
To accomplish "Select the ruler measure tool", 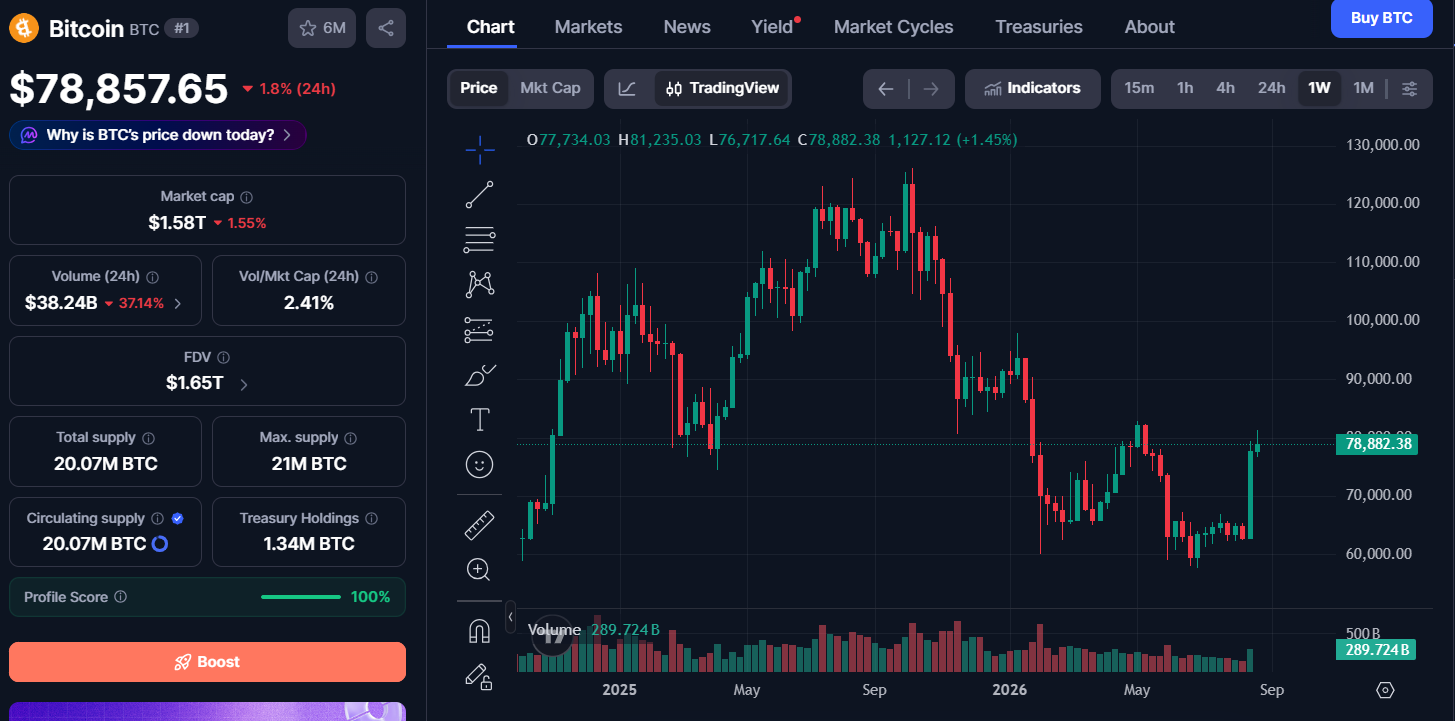I will [x=480, y=525].
